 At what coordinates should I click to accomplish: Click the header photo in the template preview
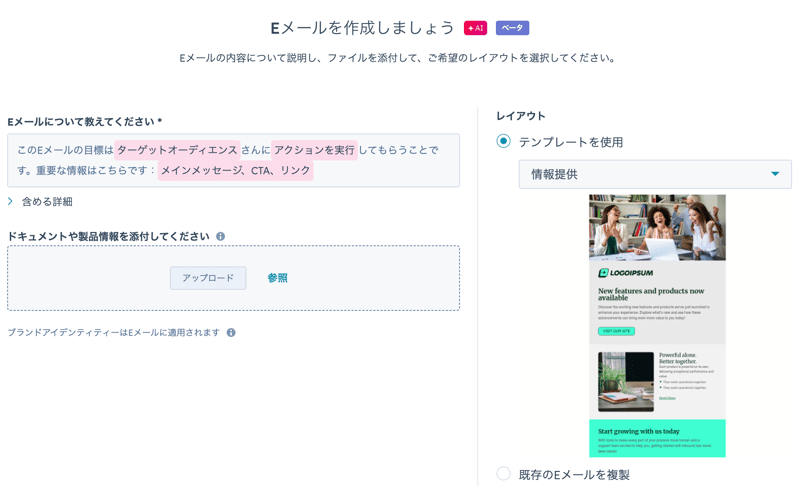pyautogui.click(x=657, y=227)
